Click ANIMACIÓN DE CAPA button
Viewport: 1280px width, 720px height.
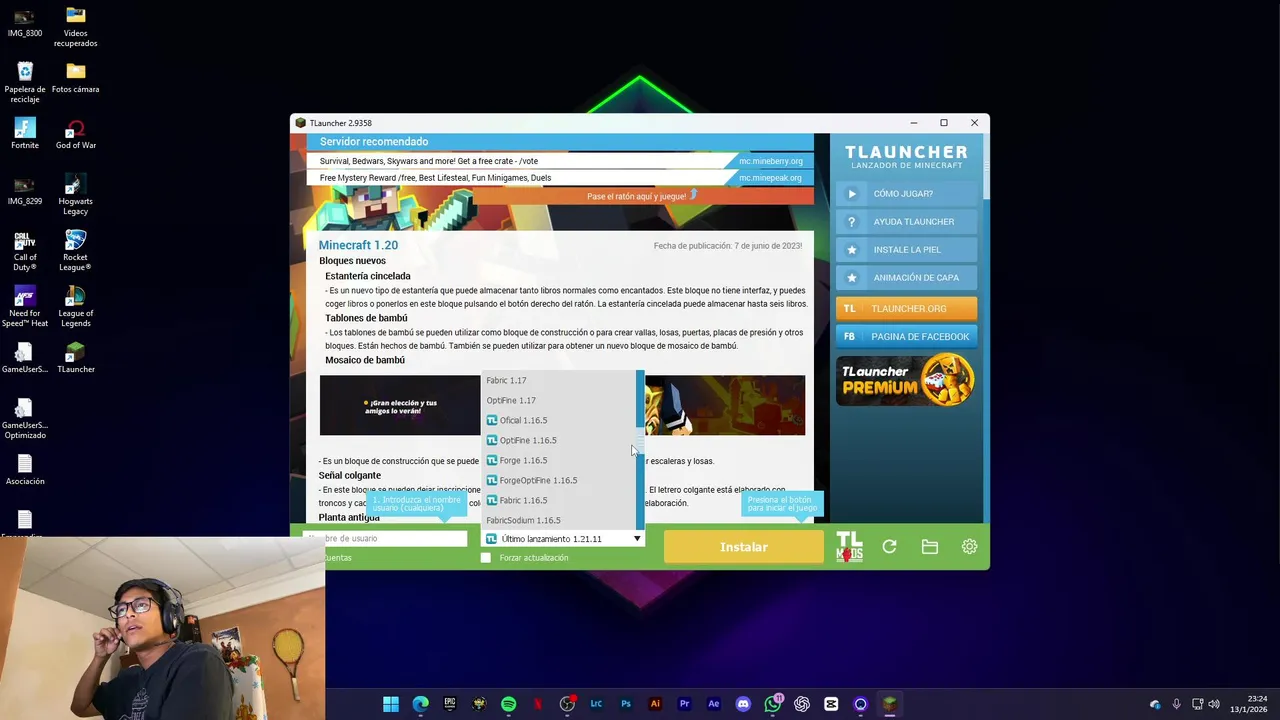pyautogui.click(x=906, y=278)
